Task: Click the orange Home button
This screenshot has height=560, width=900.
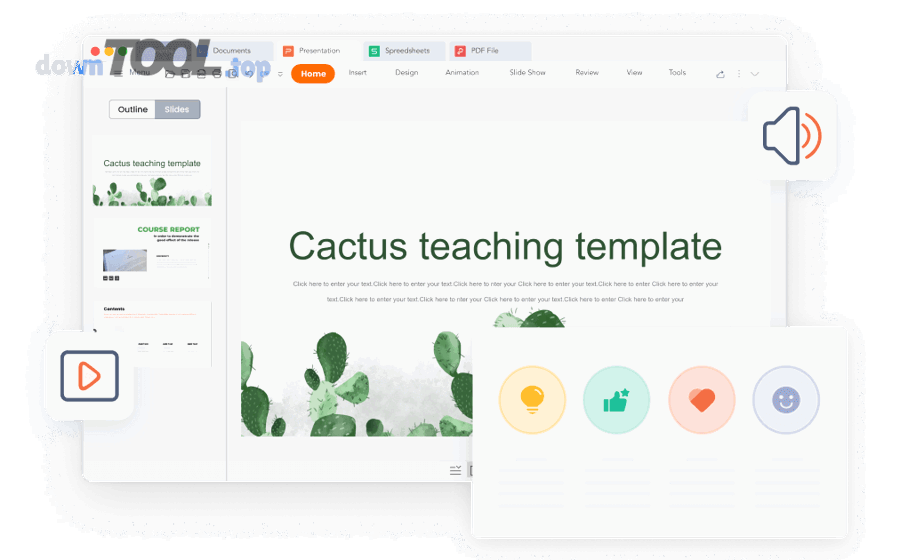Action: tap(313, 74)
